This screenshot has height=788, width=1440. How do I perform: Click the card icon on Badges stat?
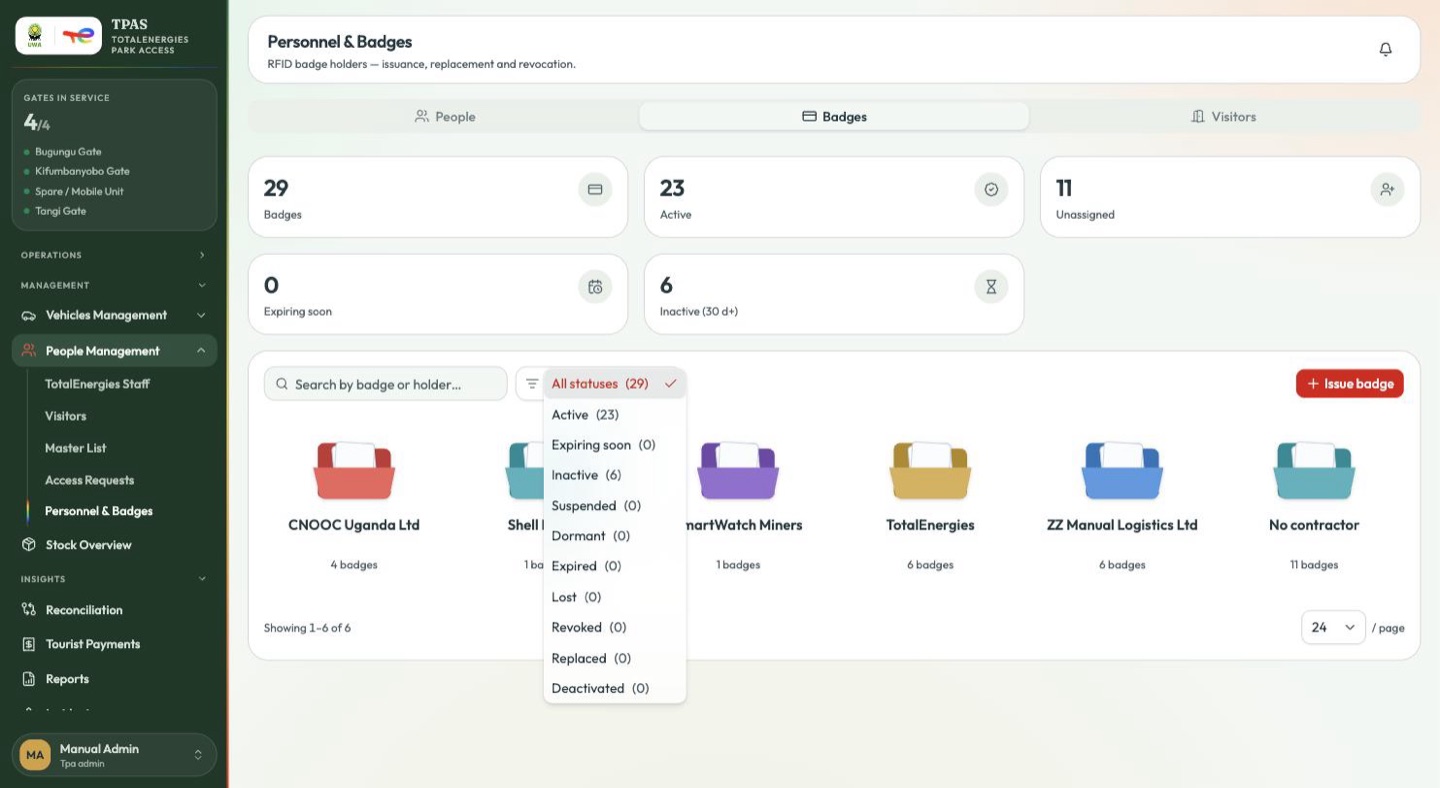595,189
